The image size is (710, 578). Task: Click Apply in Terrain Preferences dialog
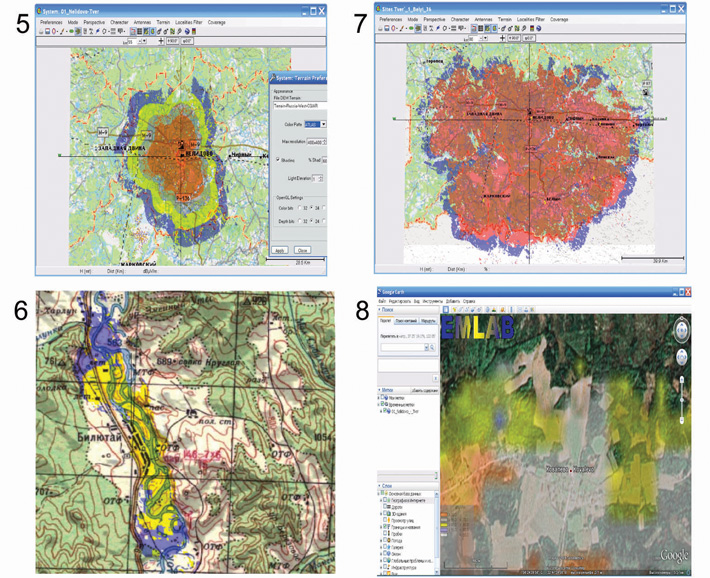(279, 250)
